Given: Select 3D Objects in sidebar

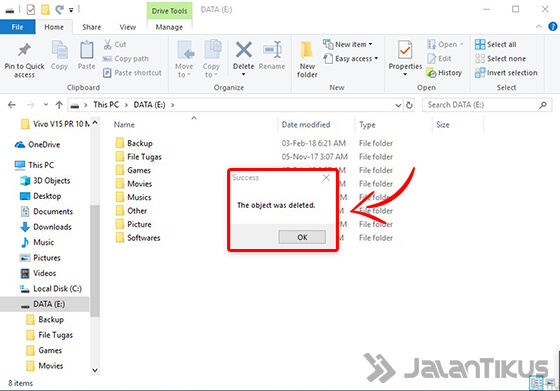Looking at the screenshot, I should [45, 181].
